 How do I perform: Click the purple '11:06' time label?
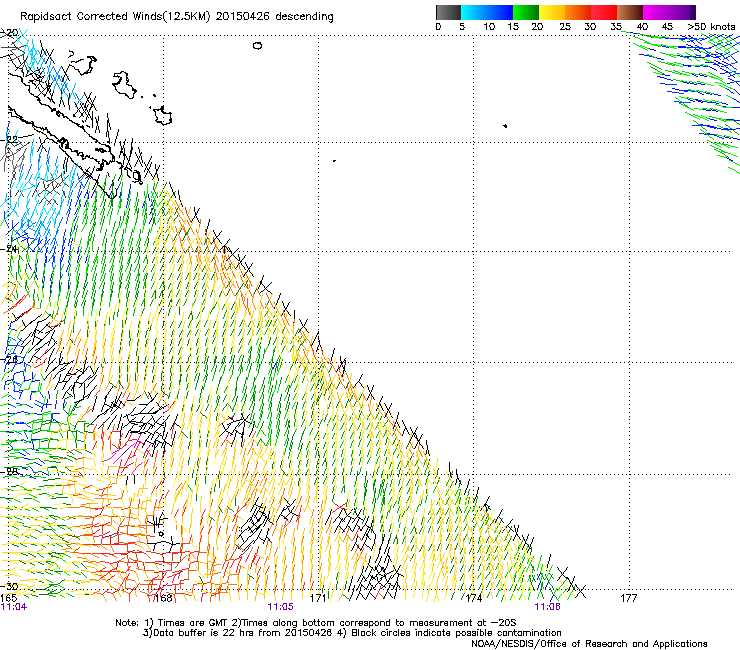coord(547,607)
